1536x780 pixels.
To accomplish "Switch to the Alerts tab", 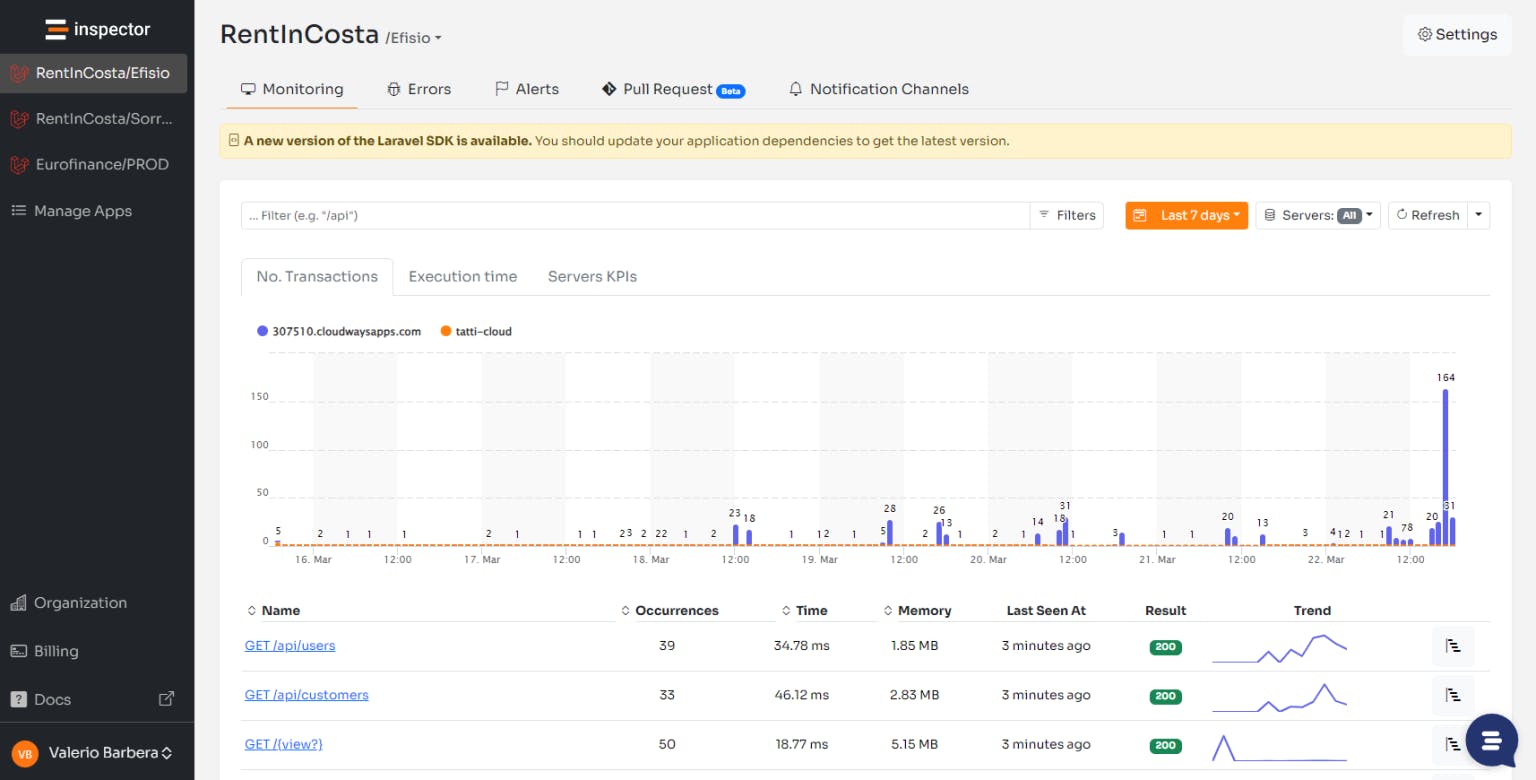I will (x=527, y=89).
